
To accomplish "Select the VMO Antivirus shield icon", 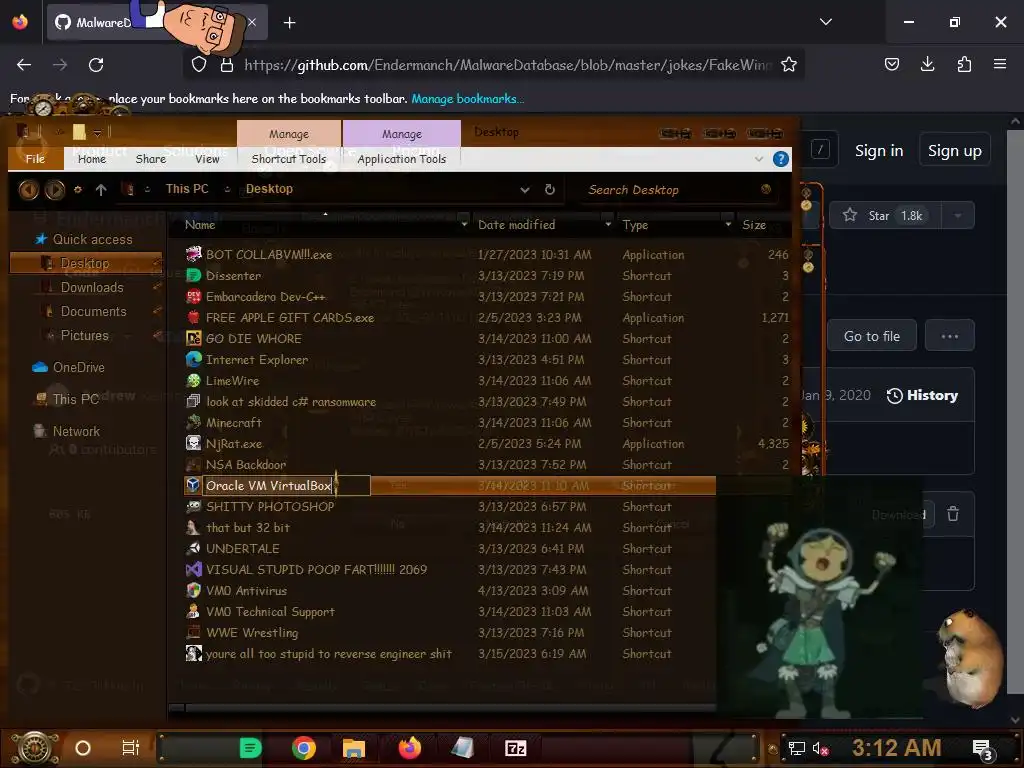I will [193, 590].
